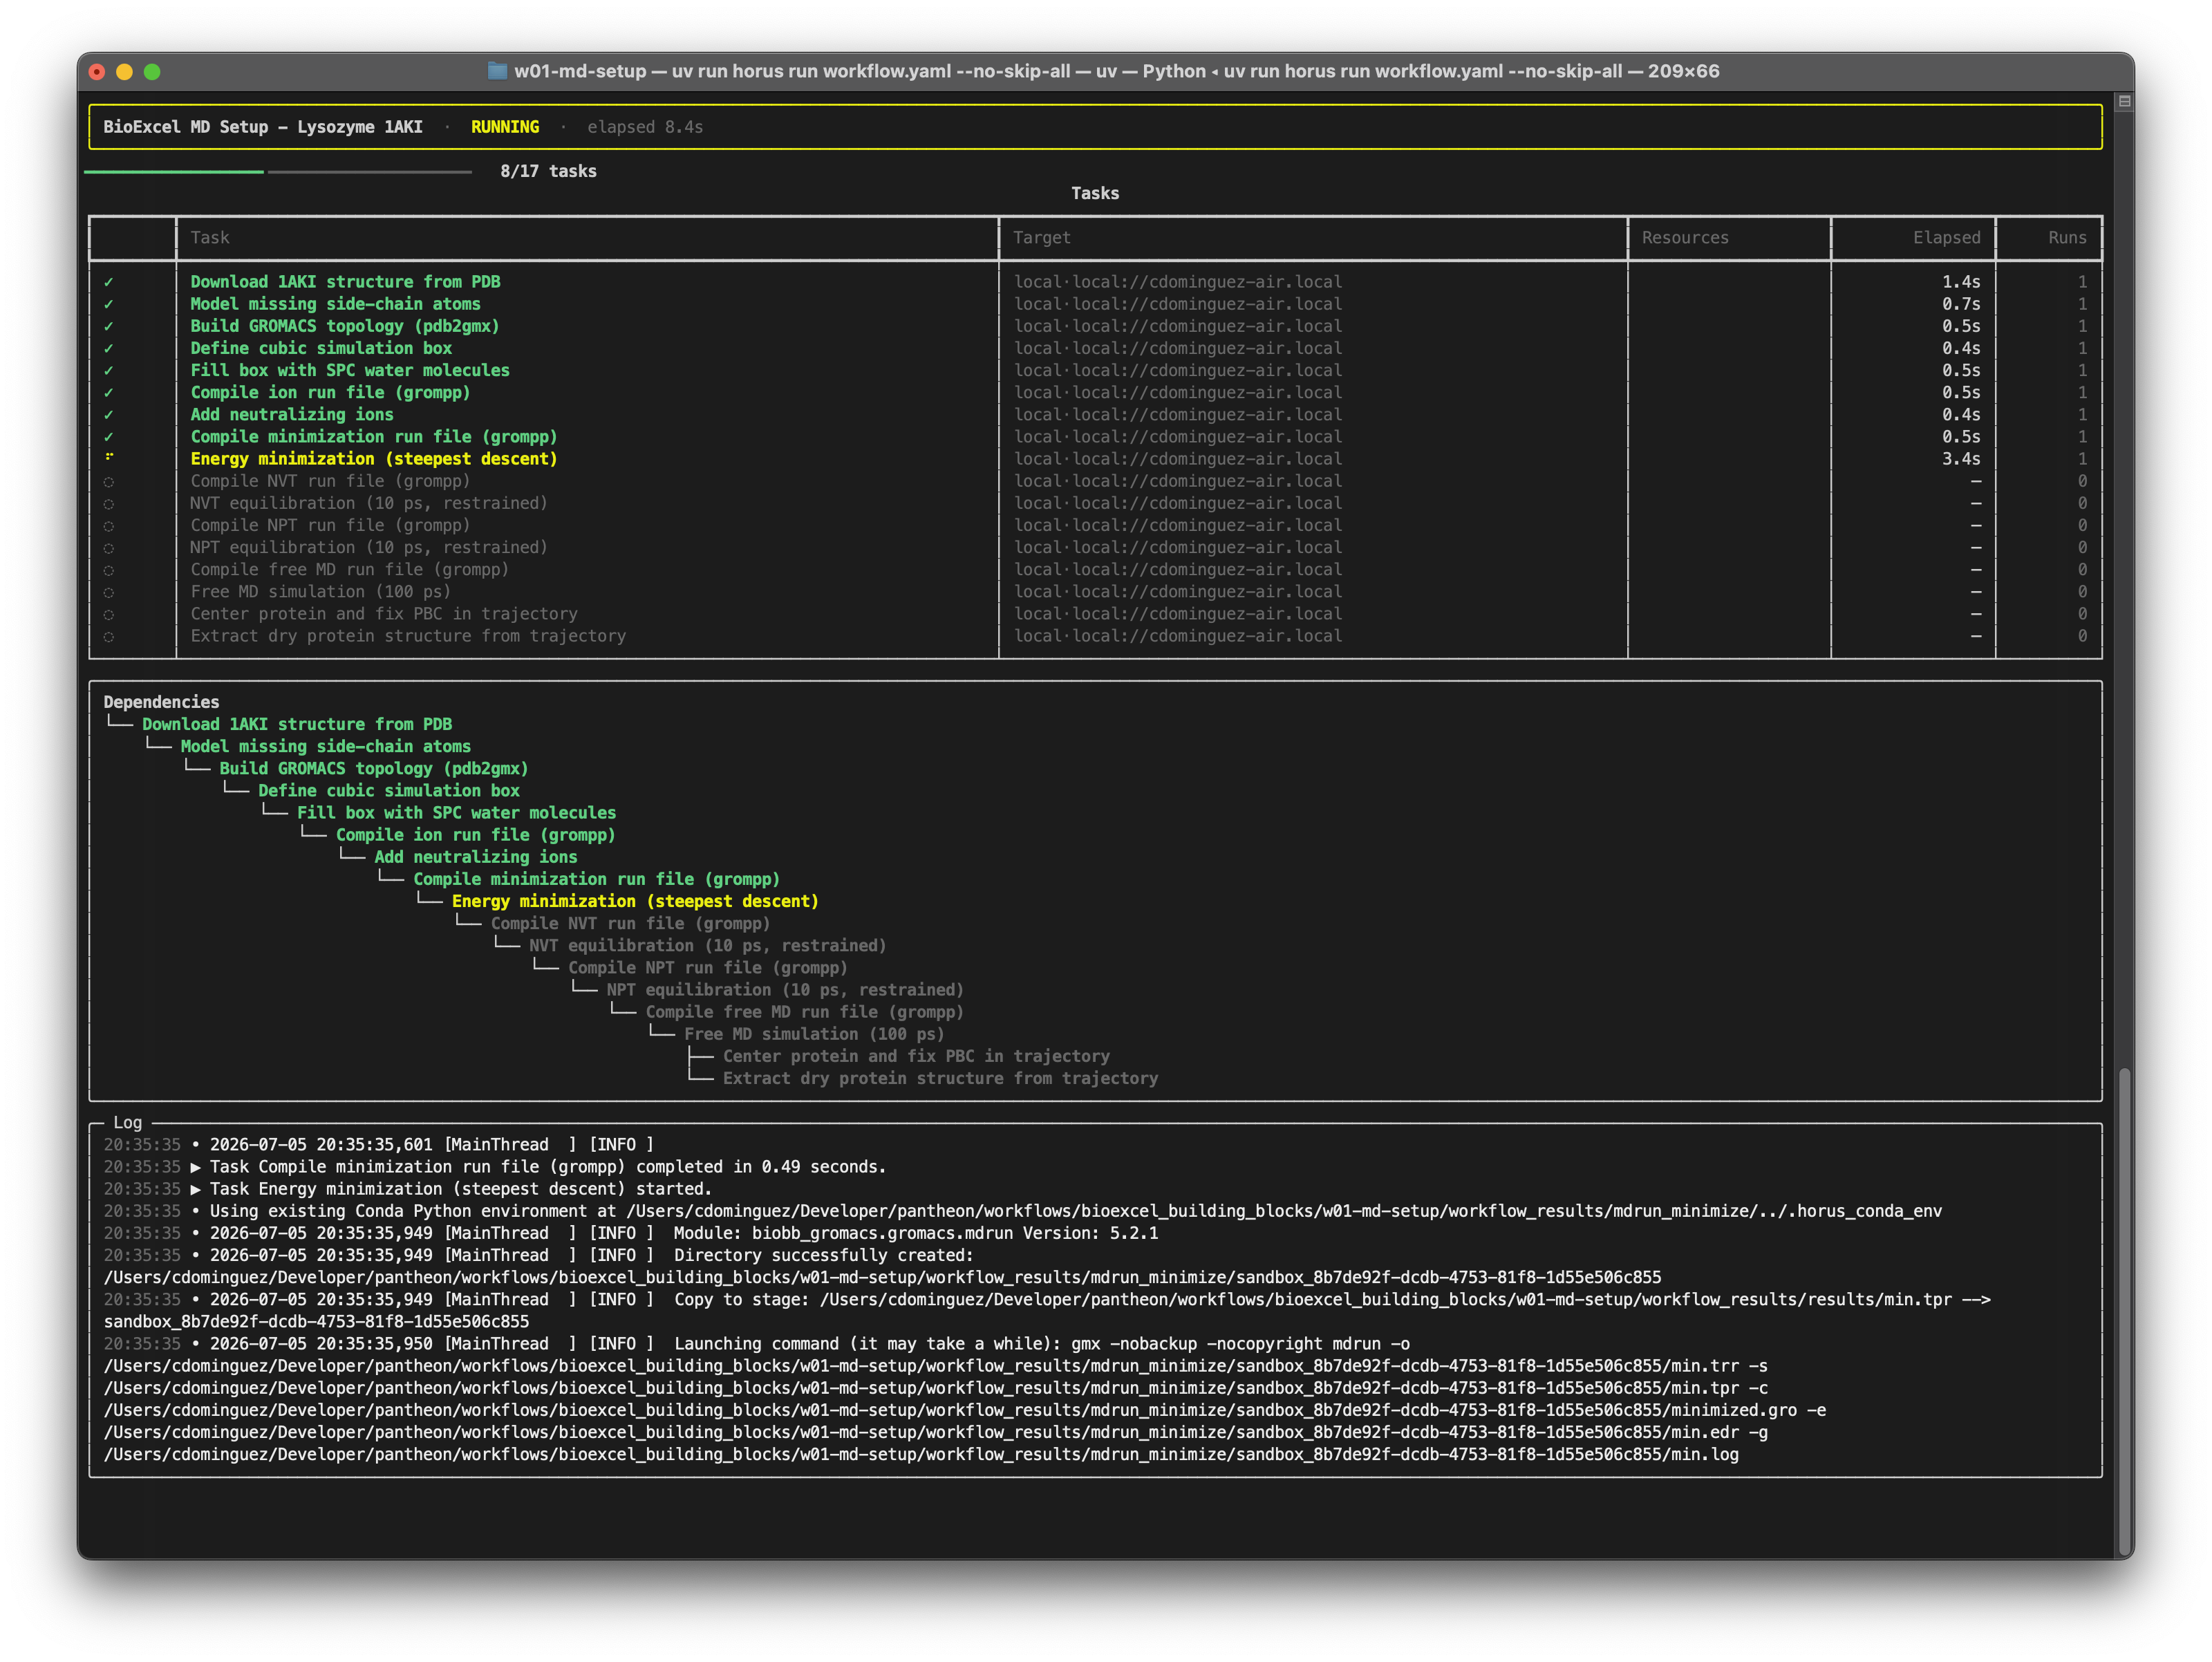
Task: Select Compile free MD run file in Dependencies tree
Action: (805, 1011)
